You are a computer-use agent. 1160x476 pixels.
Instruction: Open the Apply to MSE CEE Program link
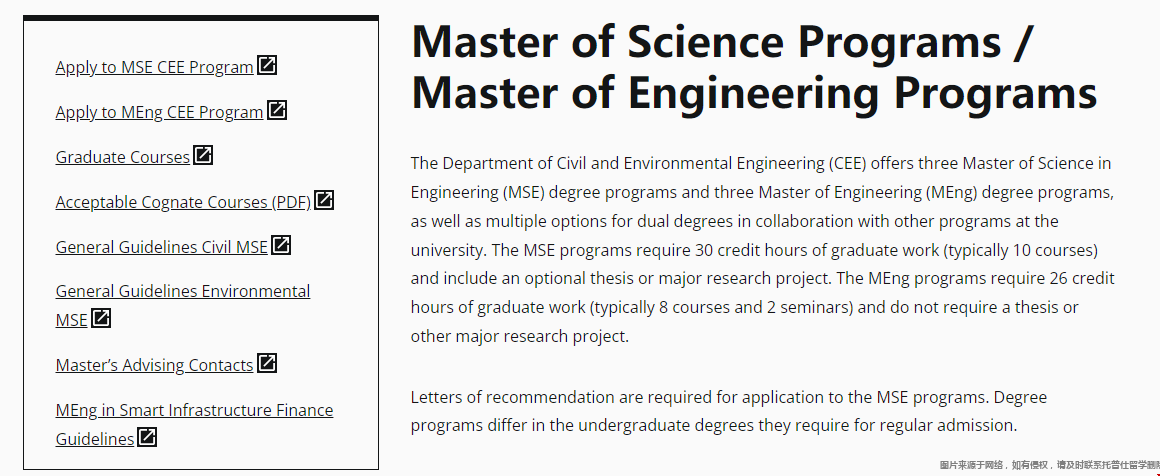point(154,67)
